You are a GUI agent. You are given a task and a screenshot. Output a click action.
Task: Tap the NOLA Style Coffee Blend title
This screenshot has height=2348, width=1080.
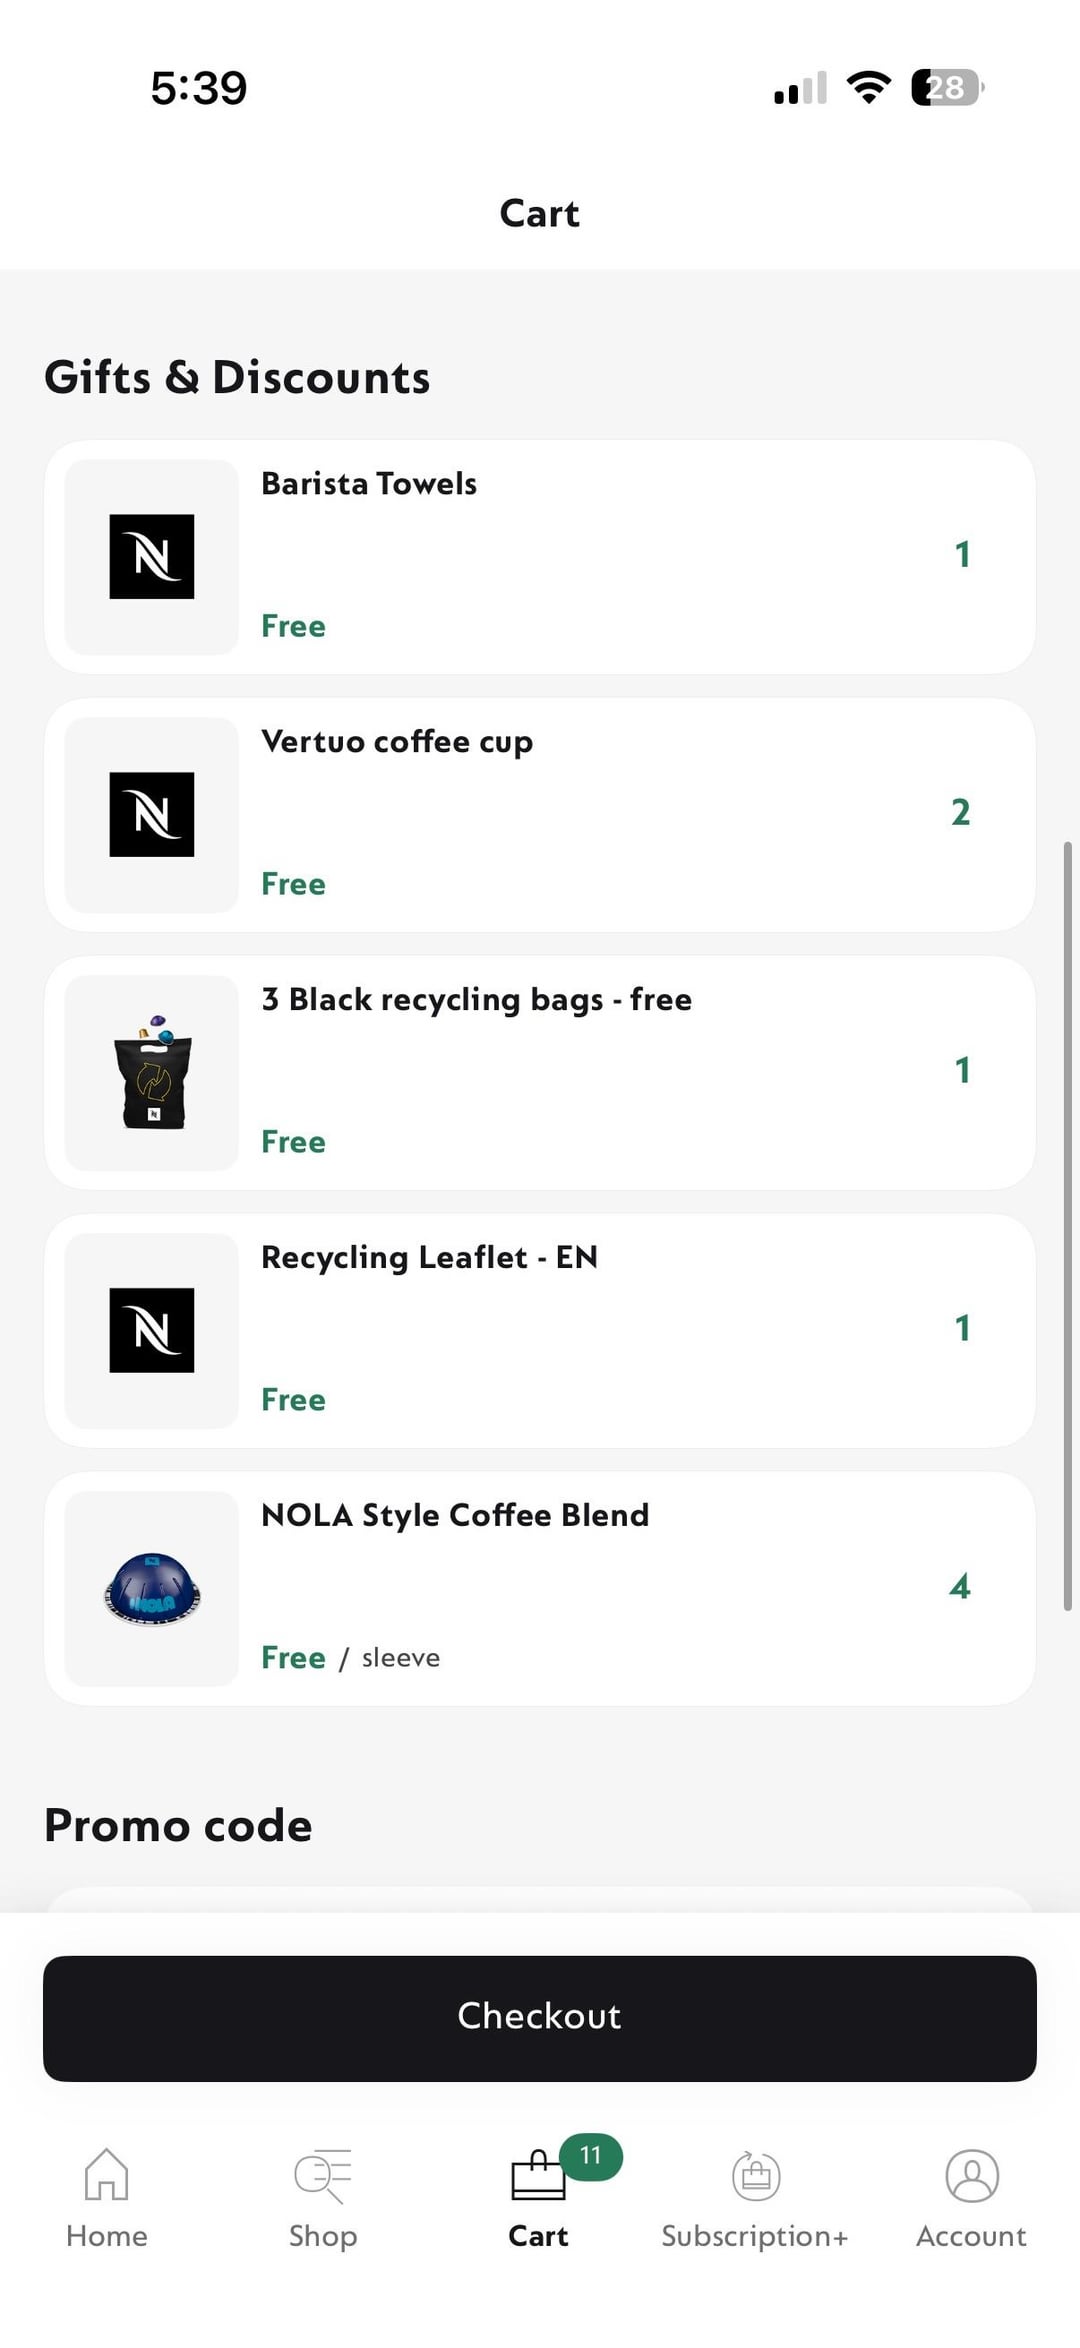click(x=455, y=1515)
